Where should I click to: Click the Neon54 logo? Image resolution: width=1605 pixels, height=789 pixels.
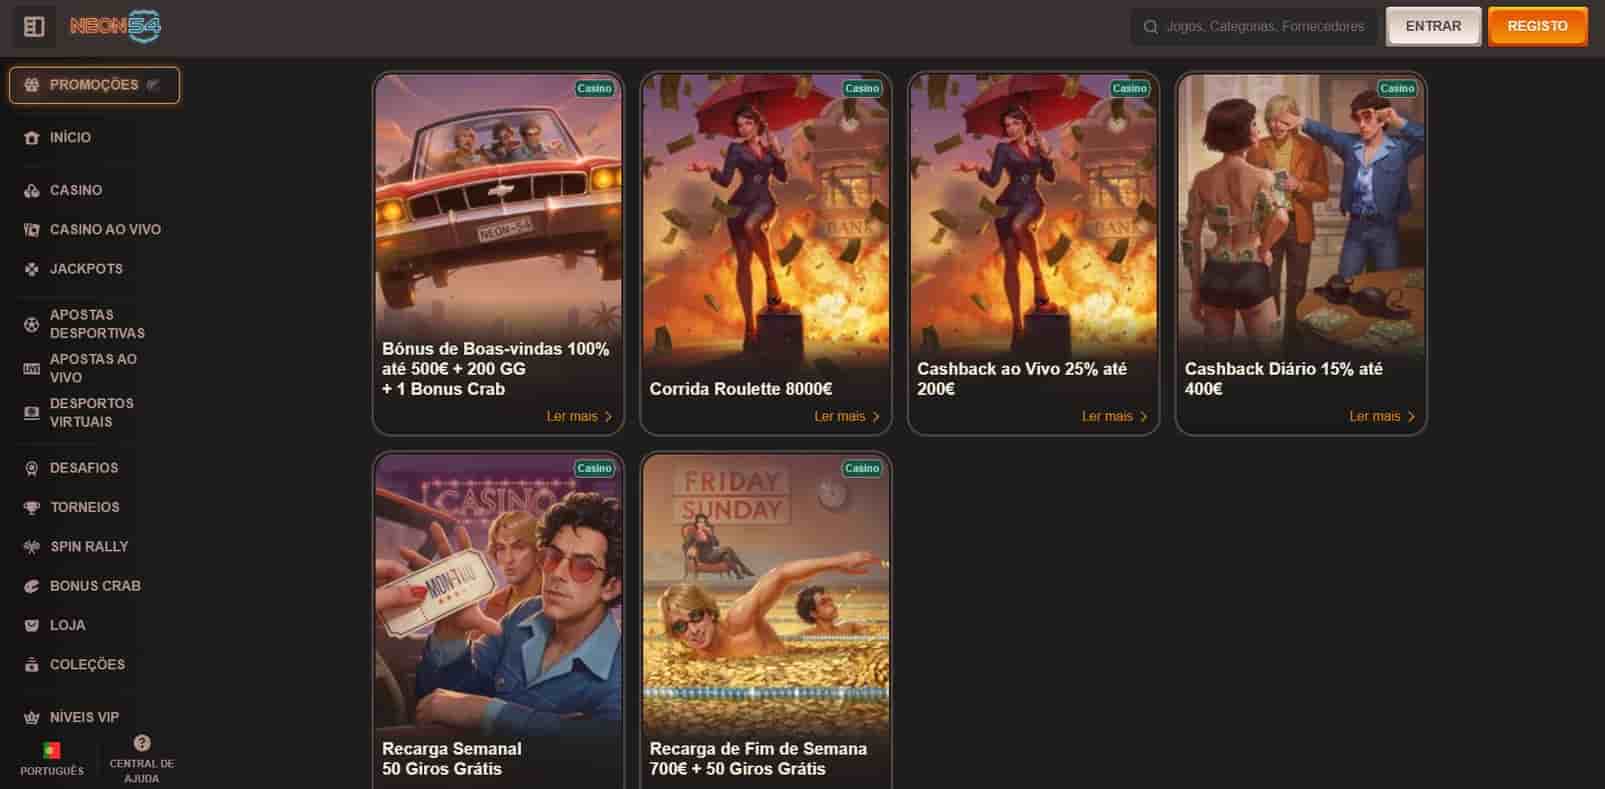pyautogui.click(x=115, y=27)
